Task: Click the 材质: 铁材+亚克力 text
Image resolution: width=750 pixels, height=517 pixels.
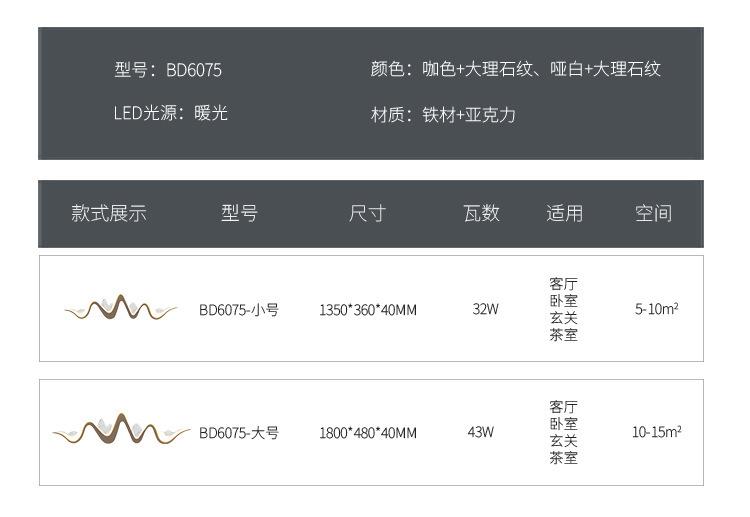Action: 443,115
